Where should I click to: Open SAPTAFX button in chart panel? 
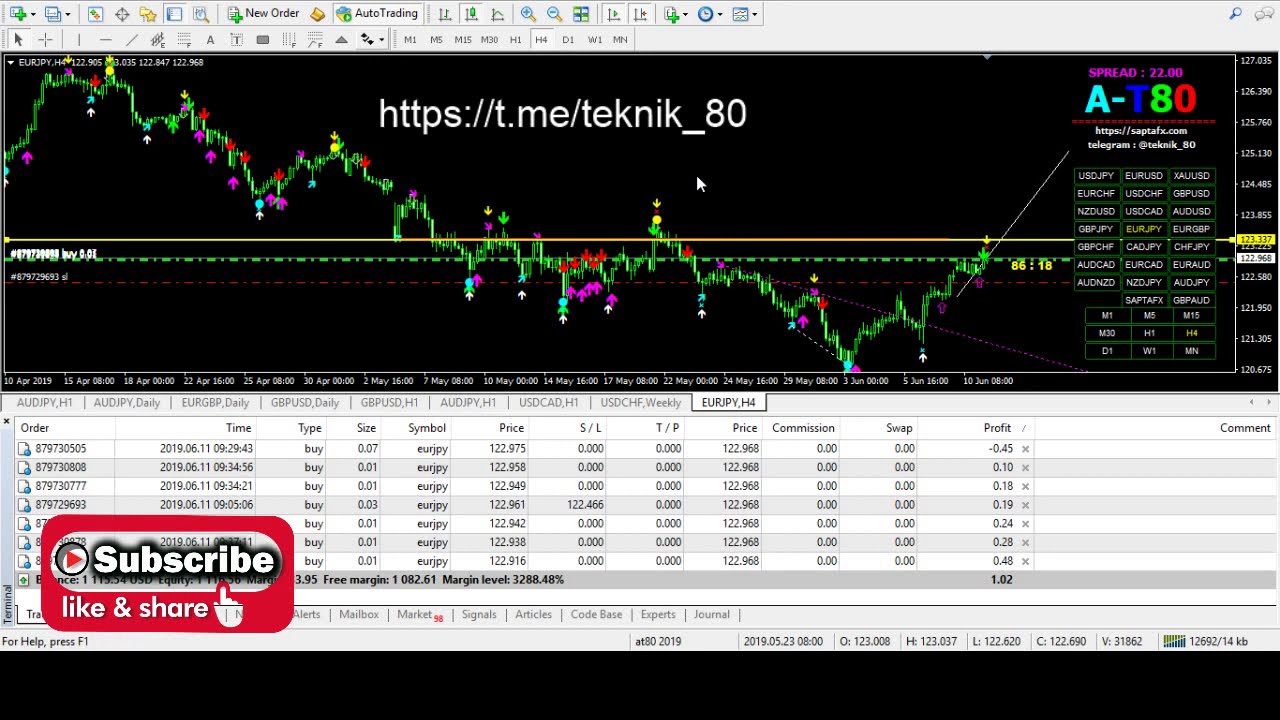(x=1144, y=300)
